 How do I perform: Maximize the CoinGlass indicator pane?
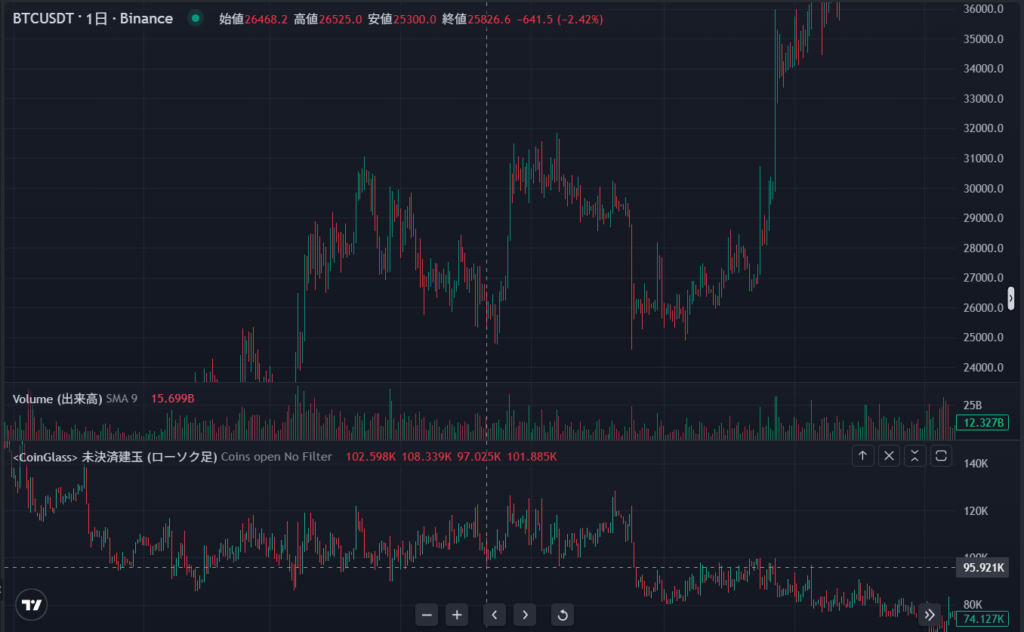pos(941,456)
